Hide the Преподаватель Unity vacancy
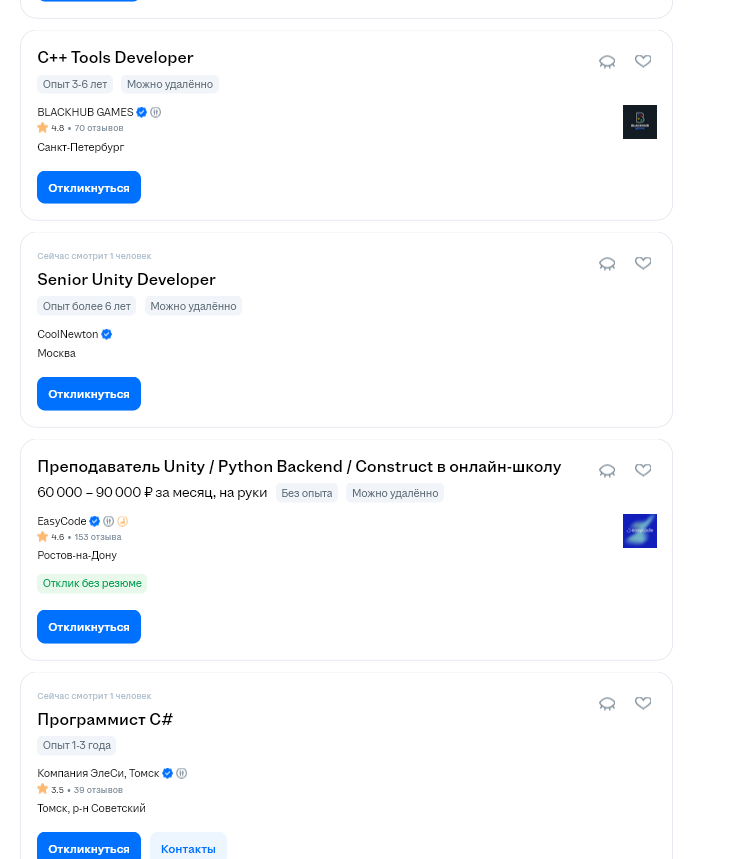Image resolution: width=739 pixels, height=859 pixels. pos(607,471)
